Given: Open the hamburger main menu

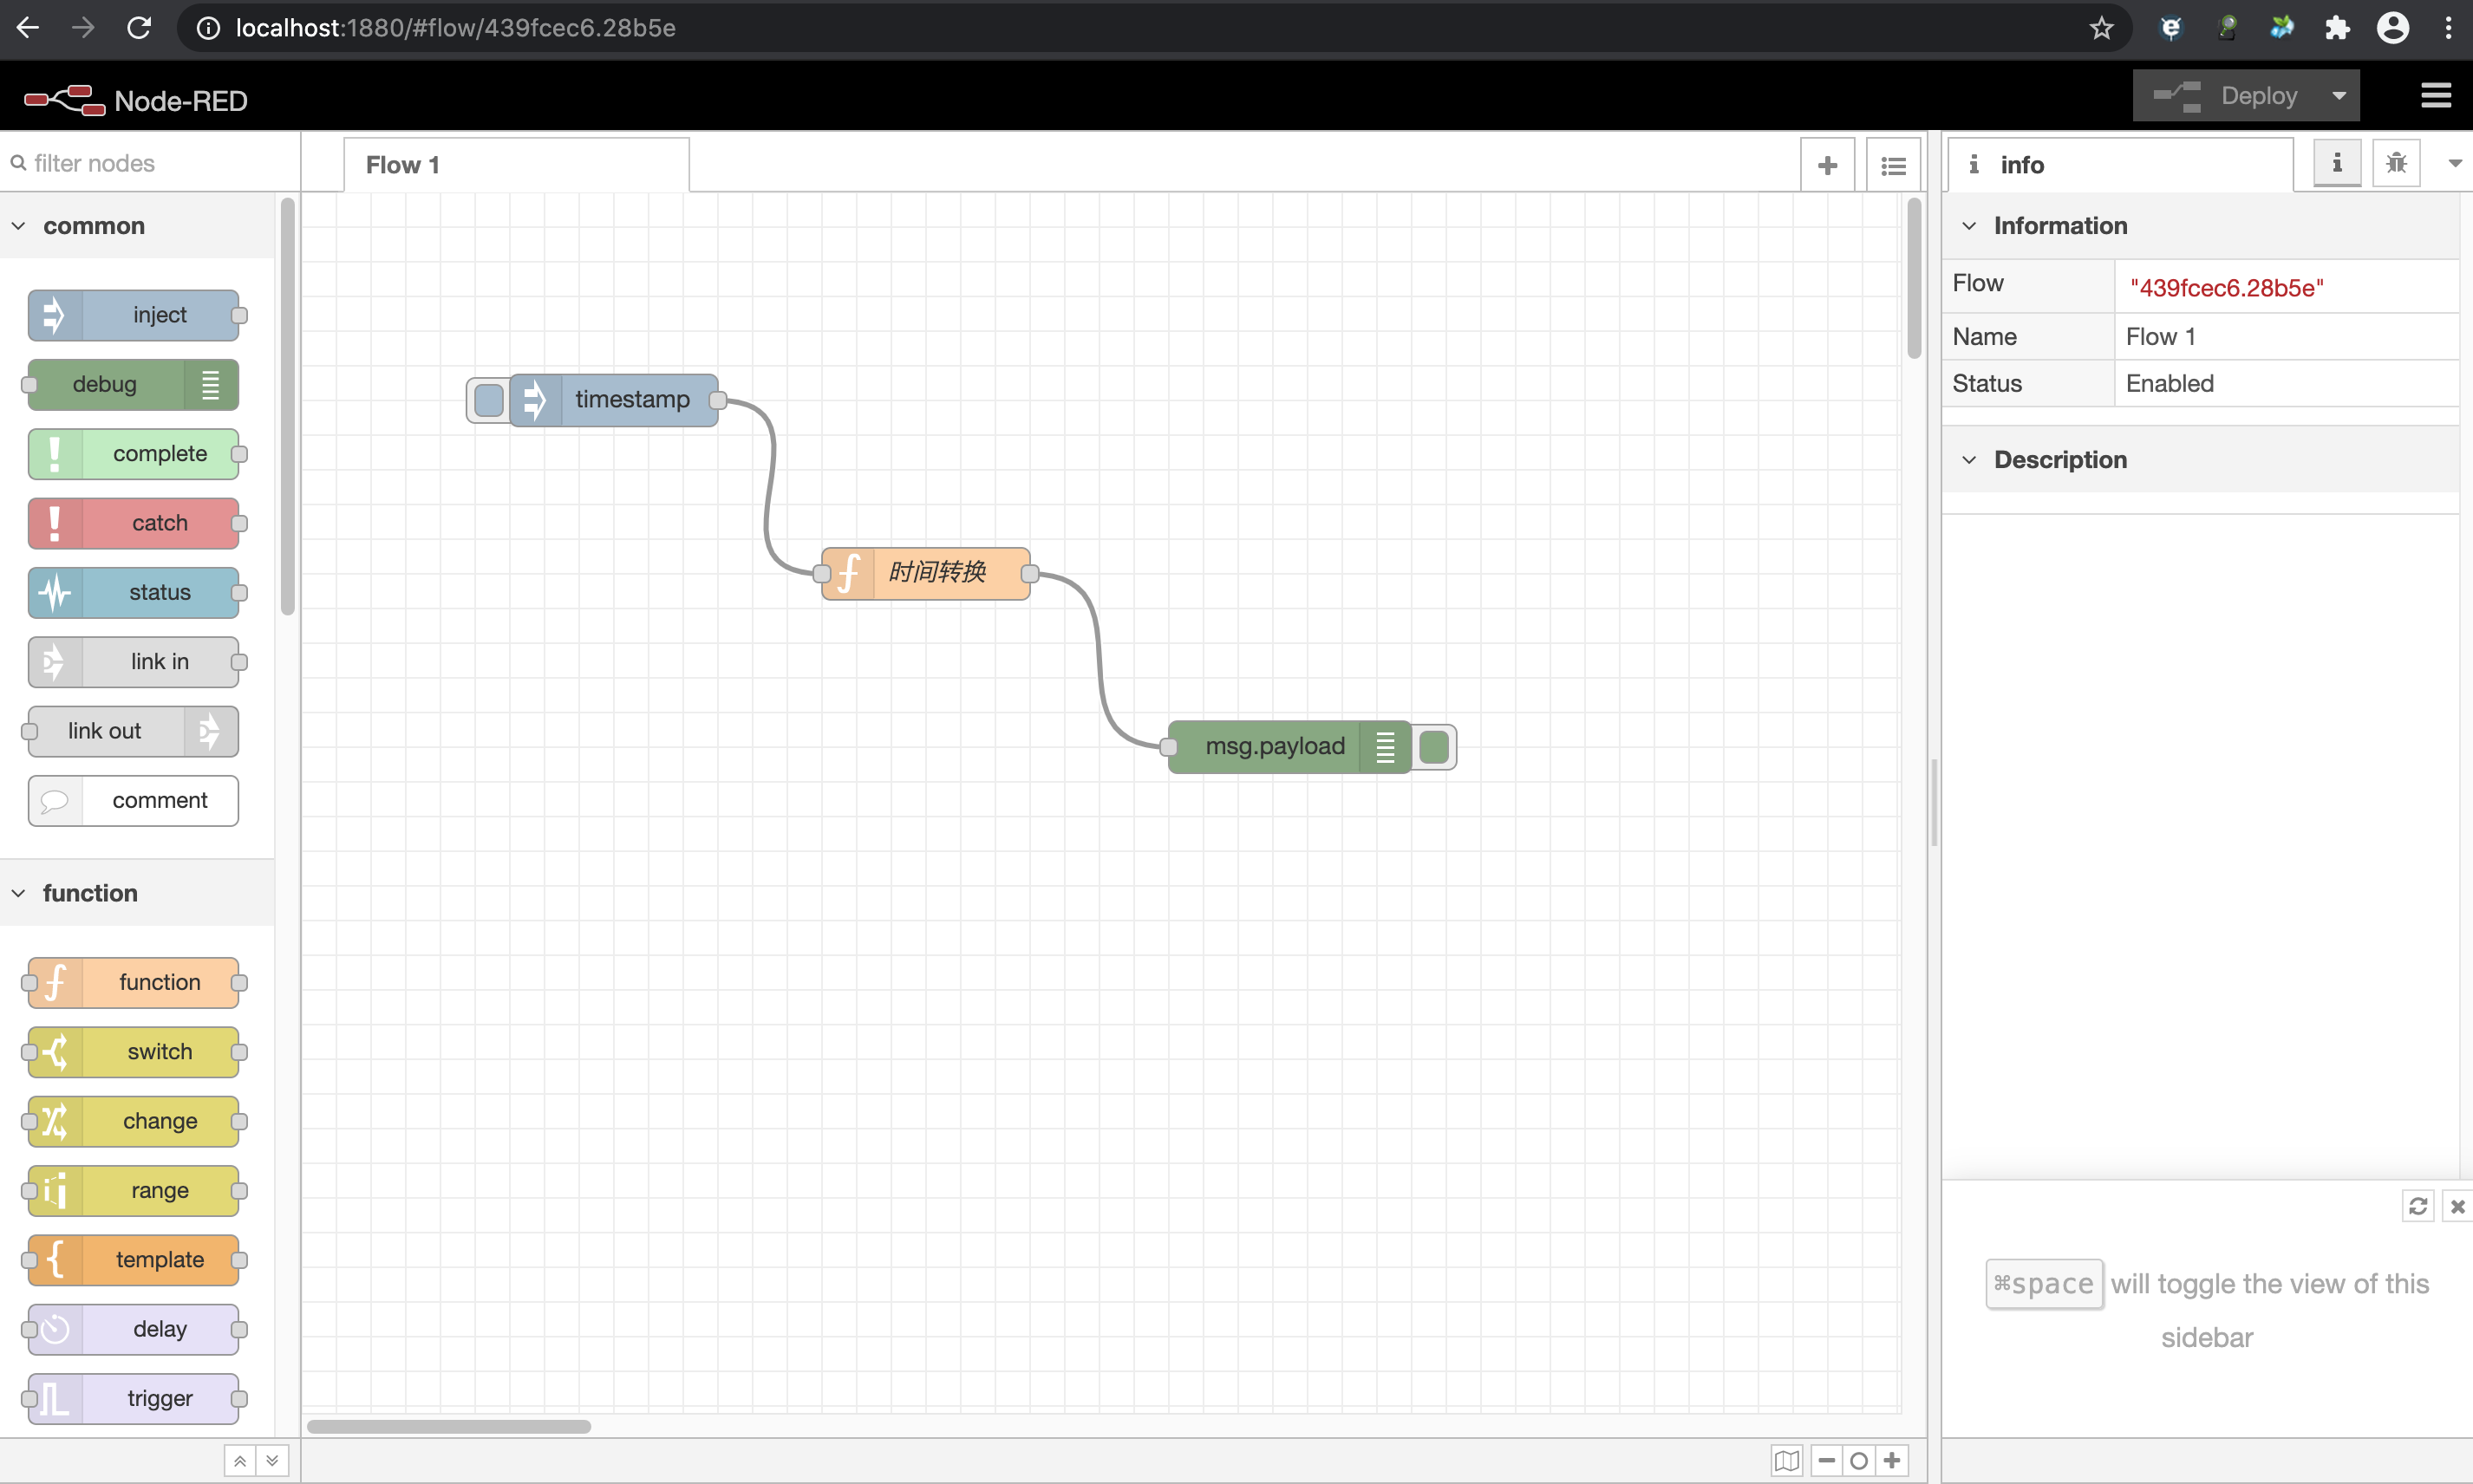Looking at the screenshot, I should tap(2435, 96).
